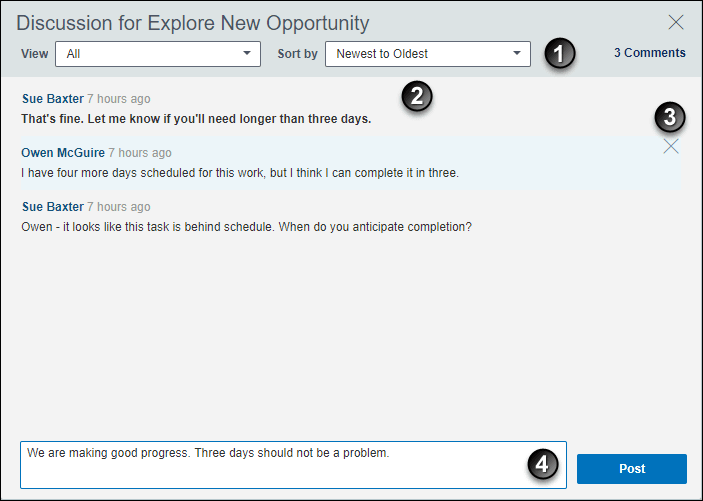
Task: Close the Discussion dialog with the X icon
Action: 676,22
